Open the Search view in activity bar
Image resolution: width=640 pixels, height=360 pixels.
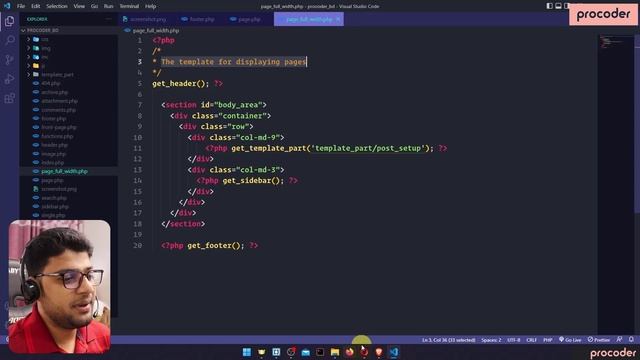coord(9,40)
